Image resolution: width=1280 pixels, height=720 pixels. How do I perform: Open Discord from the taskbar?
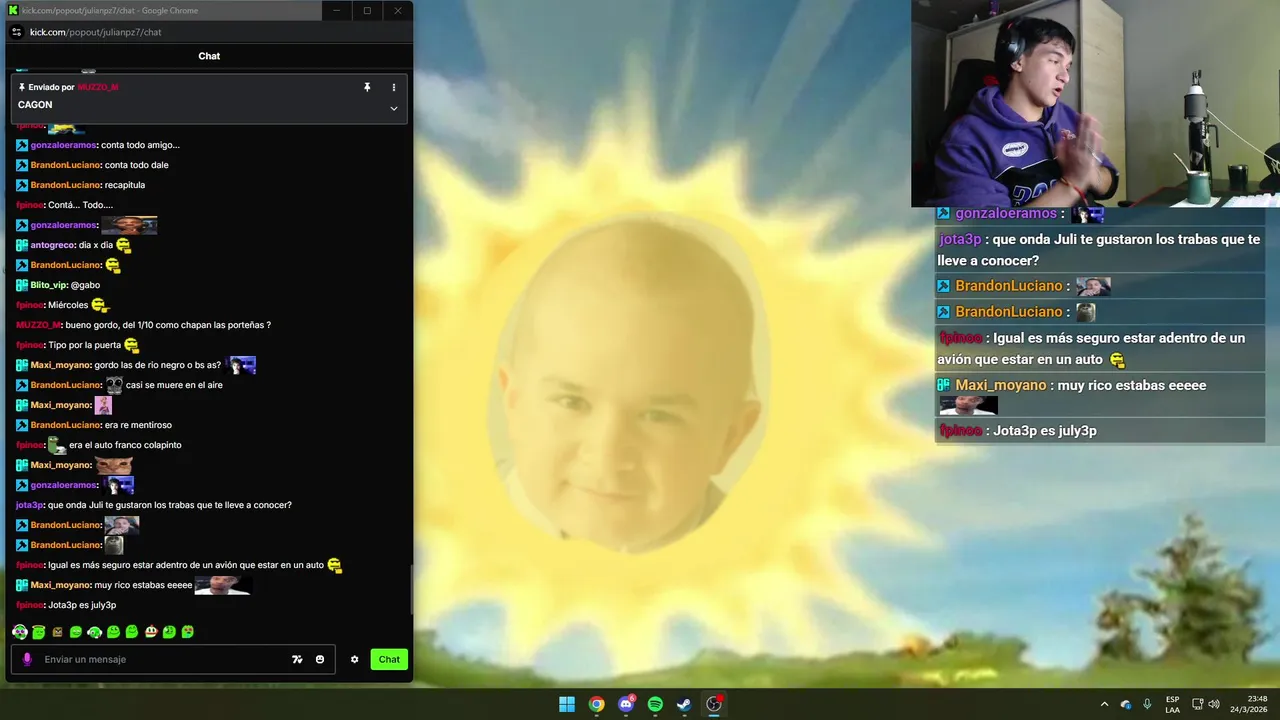(626, 704)
